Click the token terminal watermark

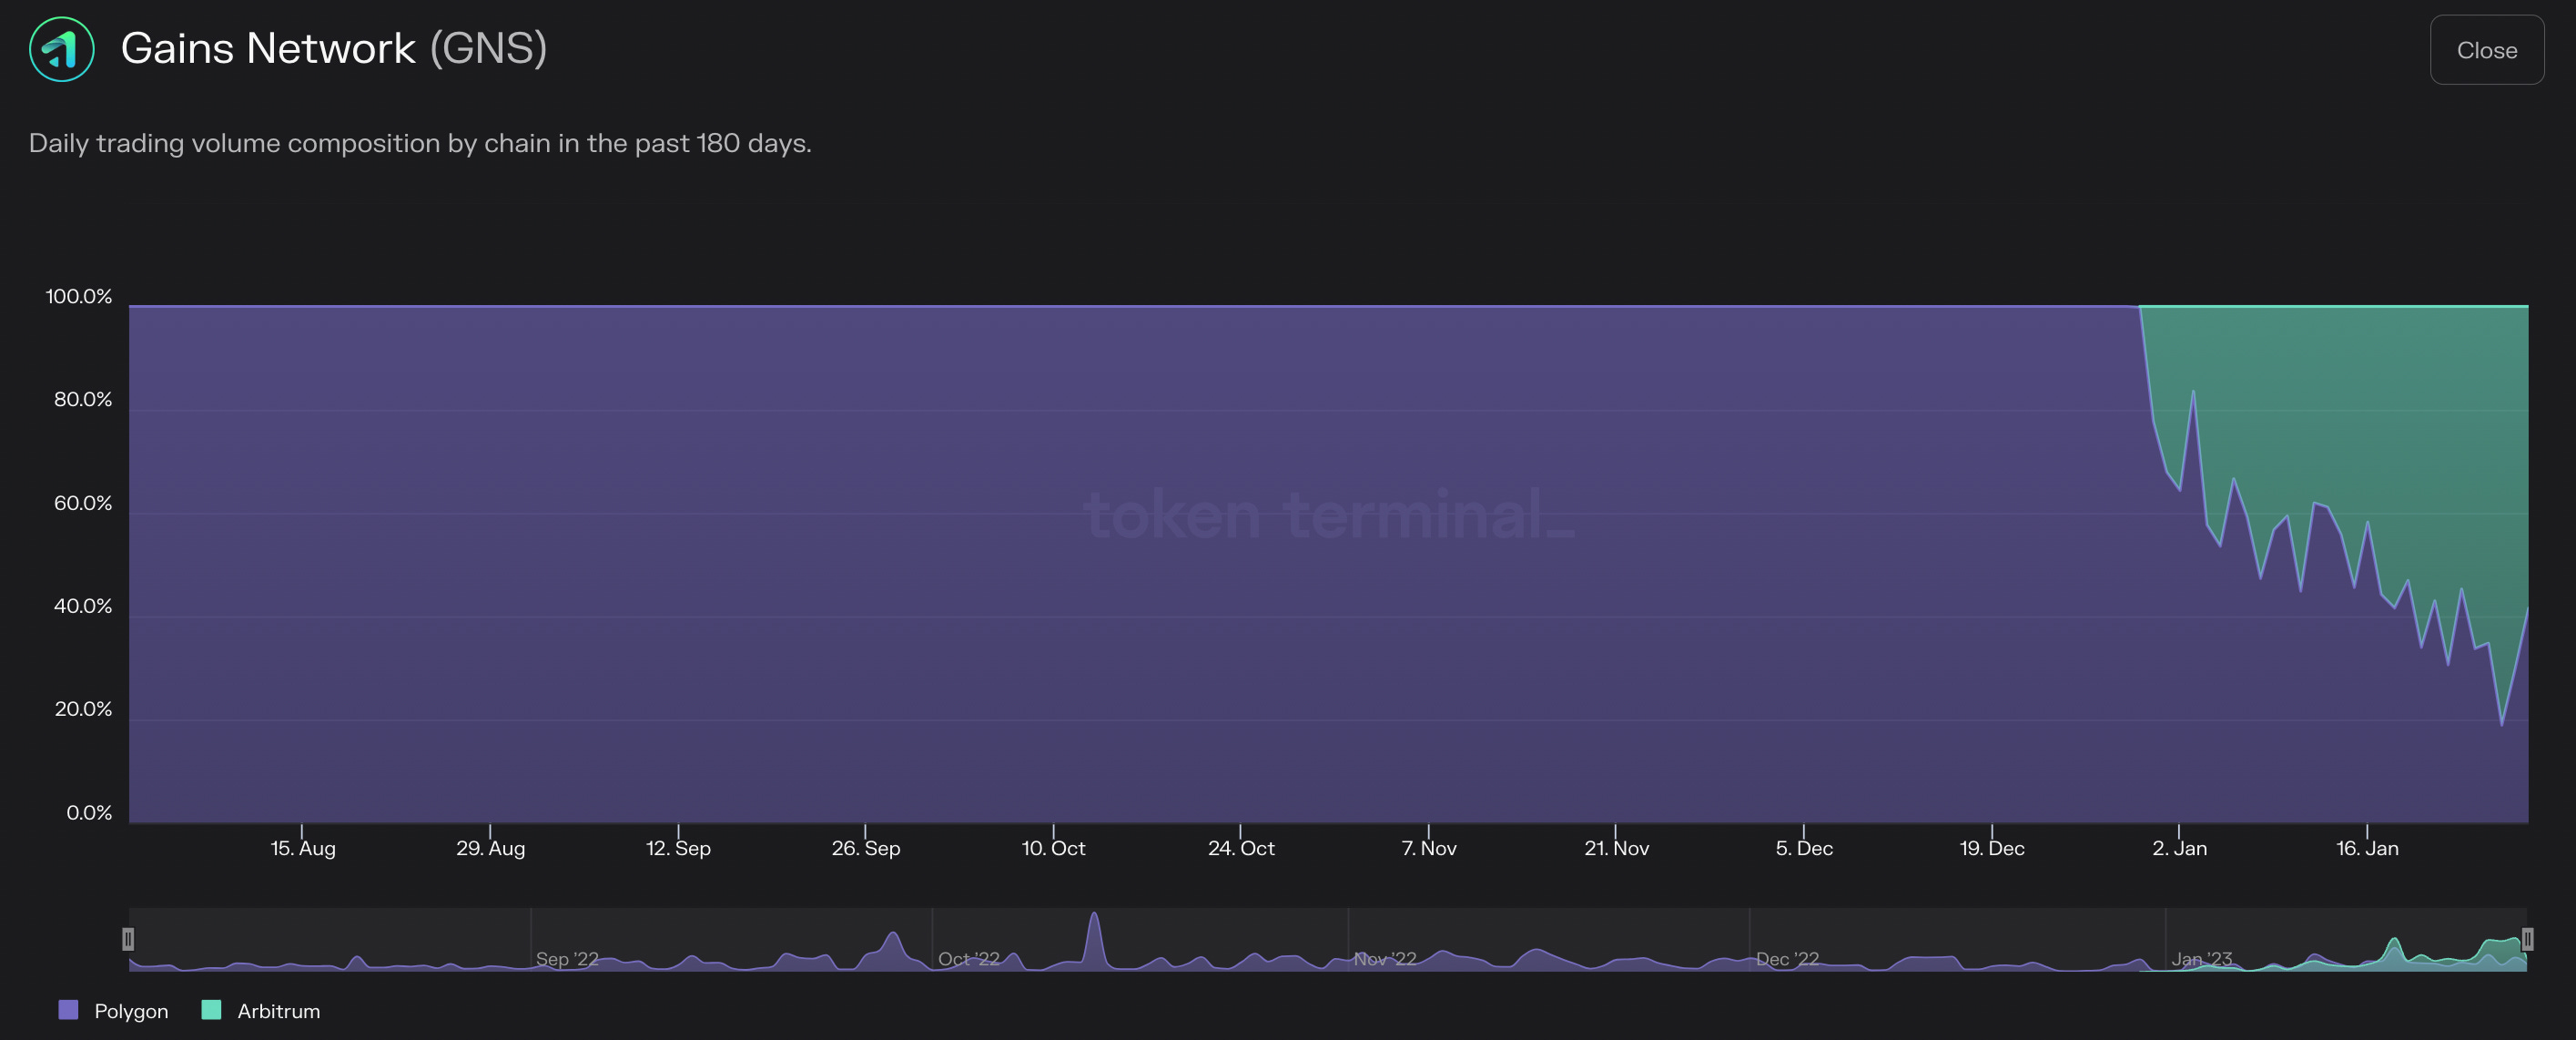(1328, 515)
